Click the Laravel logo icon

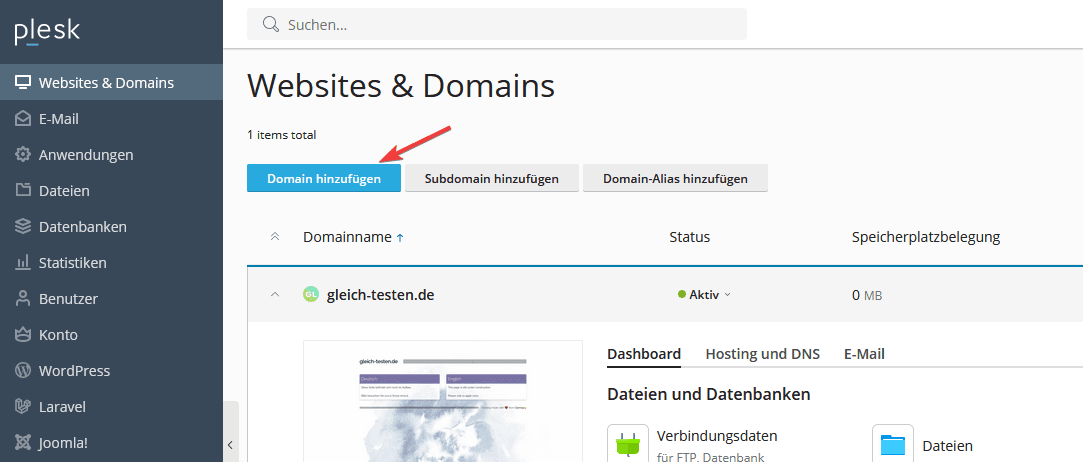23,406
